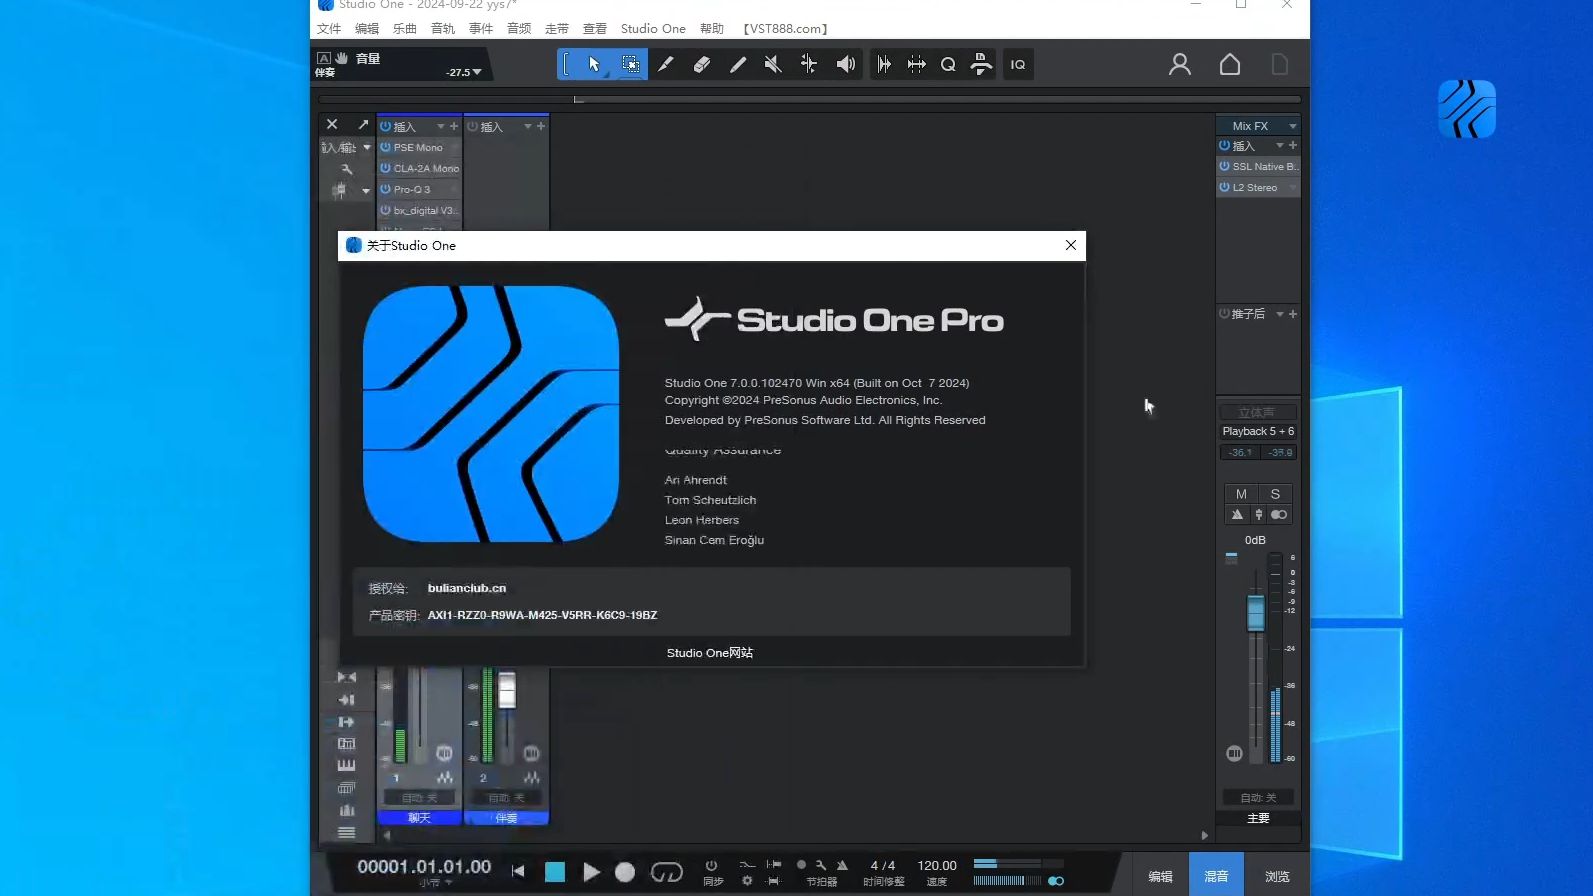The height and width of the screenshot is (896, 1593).
Task: Toggle power for CLA-2A Mono insert
Action: click(x=385, y=168)
